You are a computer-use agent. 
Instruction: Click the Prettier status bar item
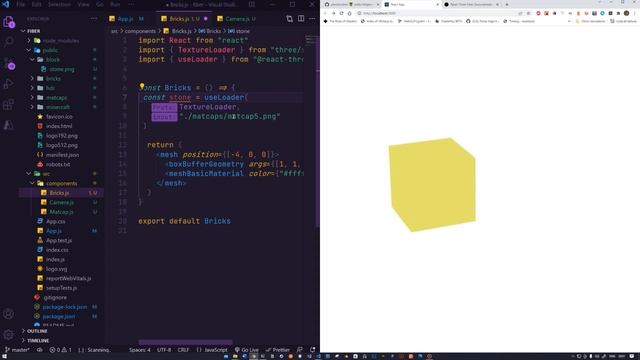(278, 350)
